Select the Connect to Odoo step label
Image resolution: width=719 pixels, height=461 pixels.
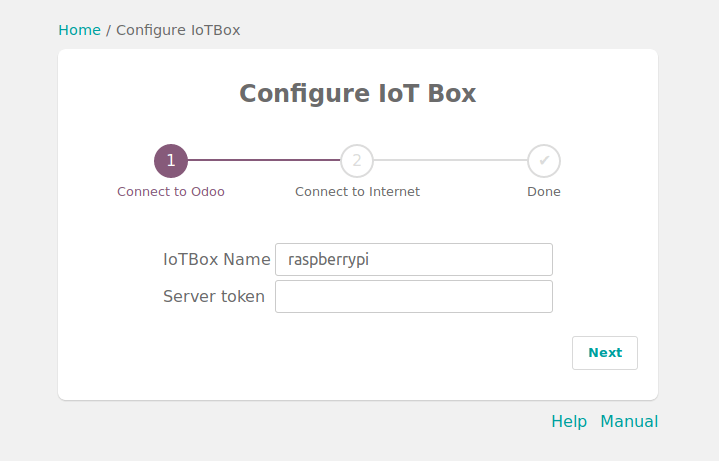[171, 191]
